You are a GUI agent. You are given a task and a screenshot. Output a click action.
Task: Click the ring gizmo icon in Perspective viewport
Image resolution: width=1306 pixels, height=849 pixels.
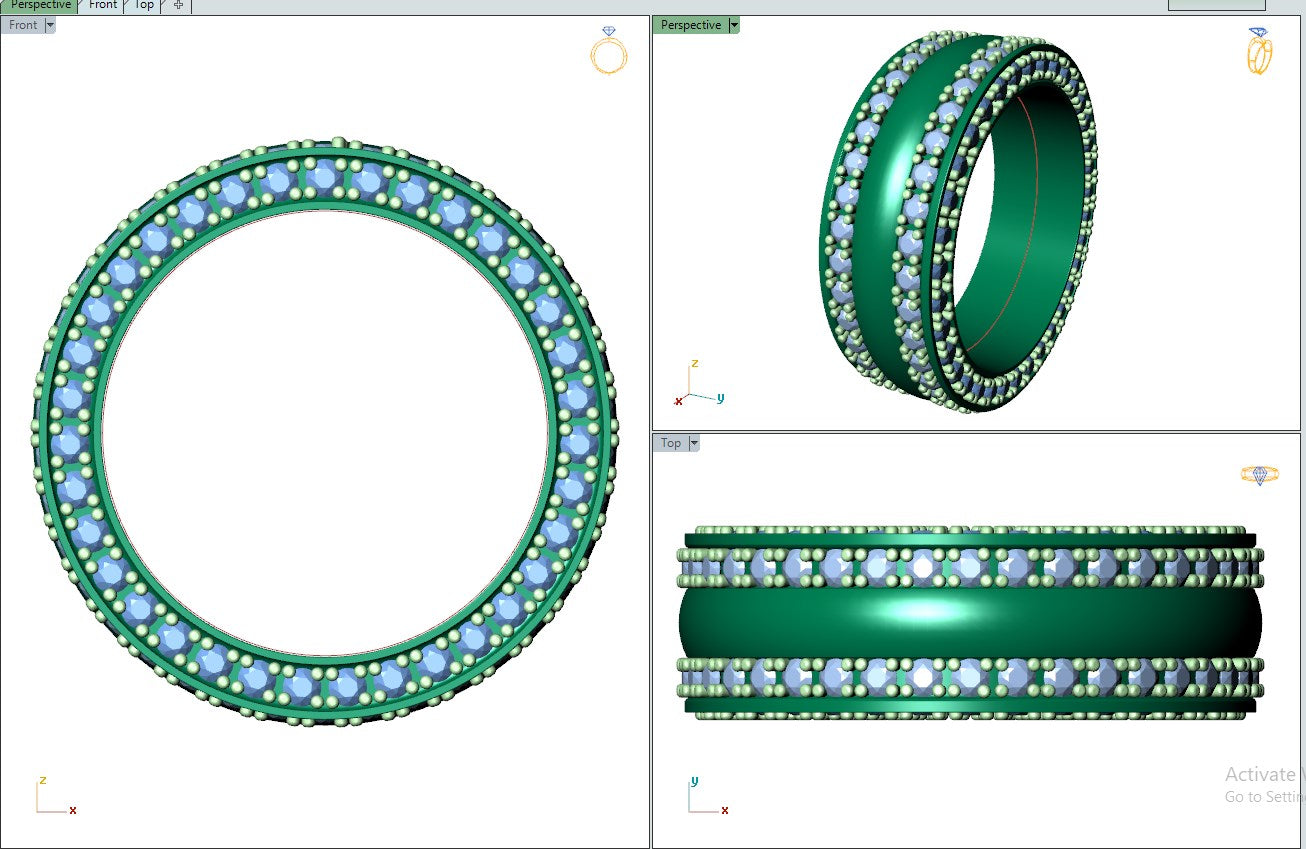(x=1259, y=51)
